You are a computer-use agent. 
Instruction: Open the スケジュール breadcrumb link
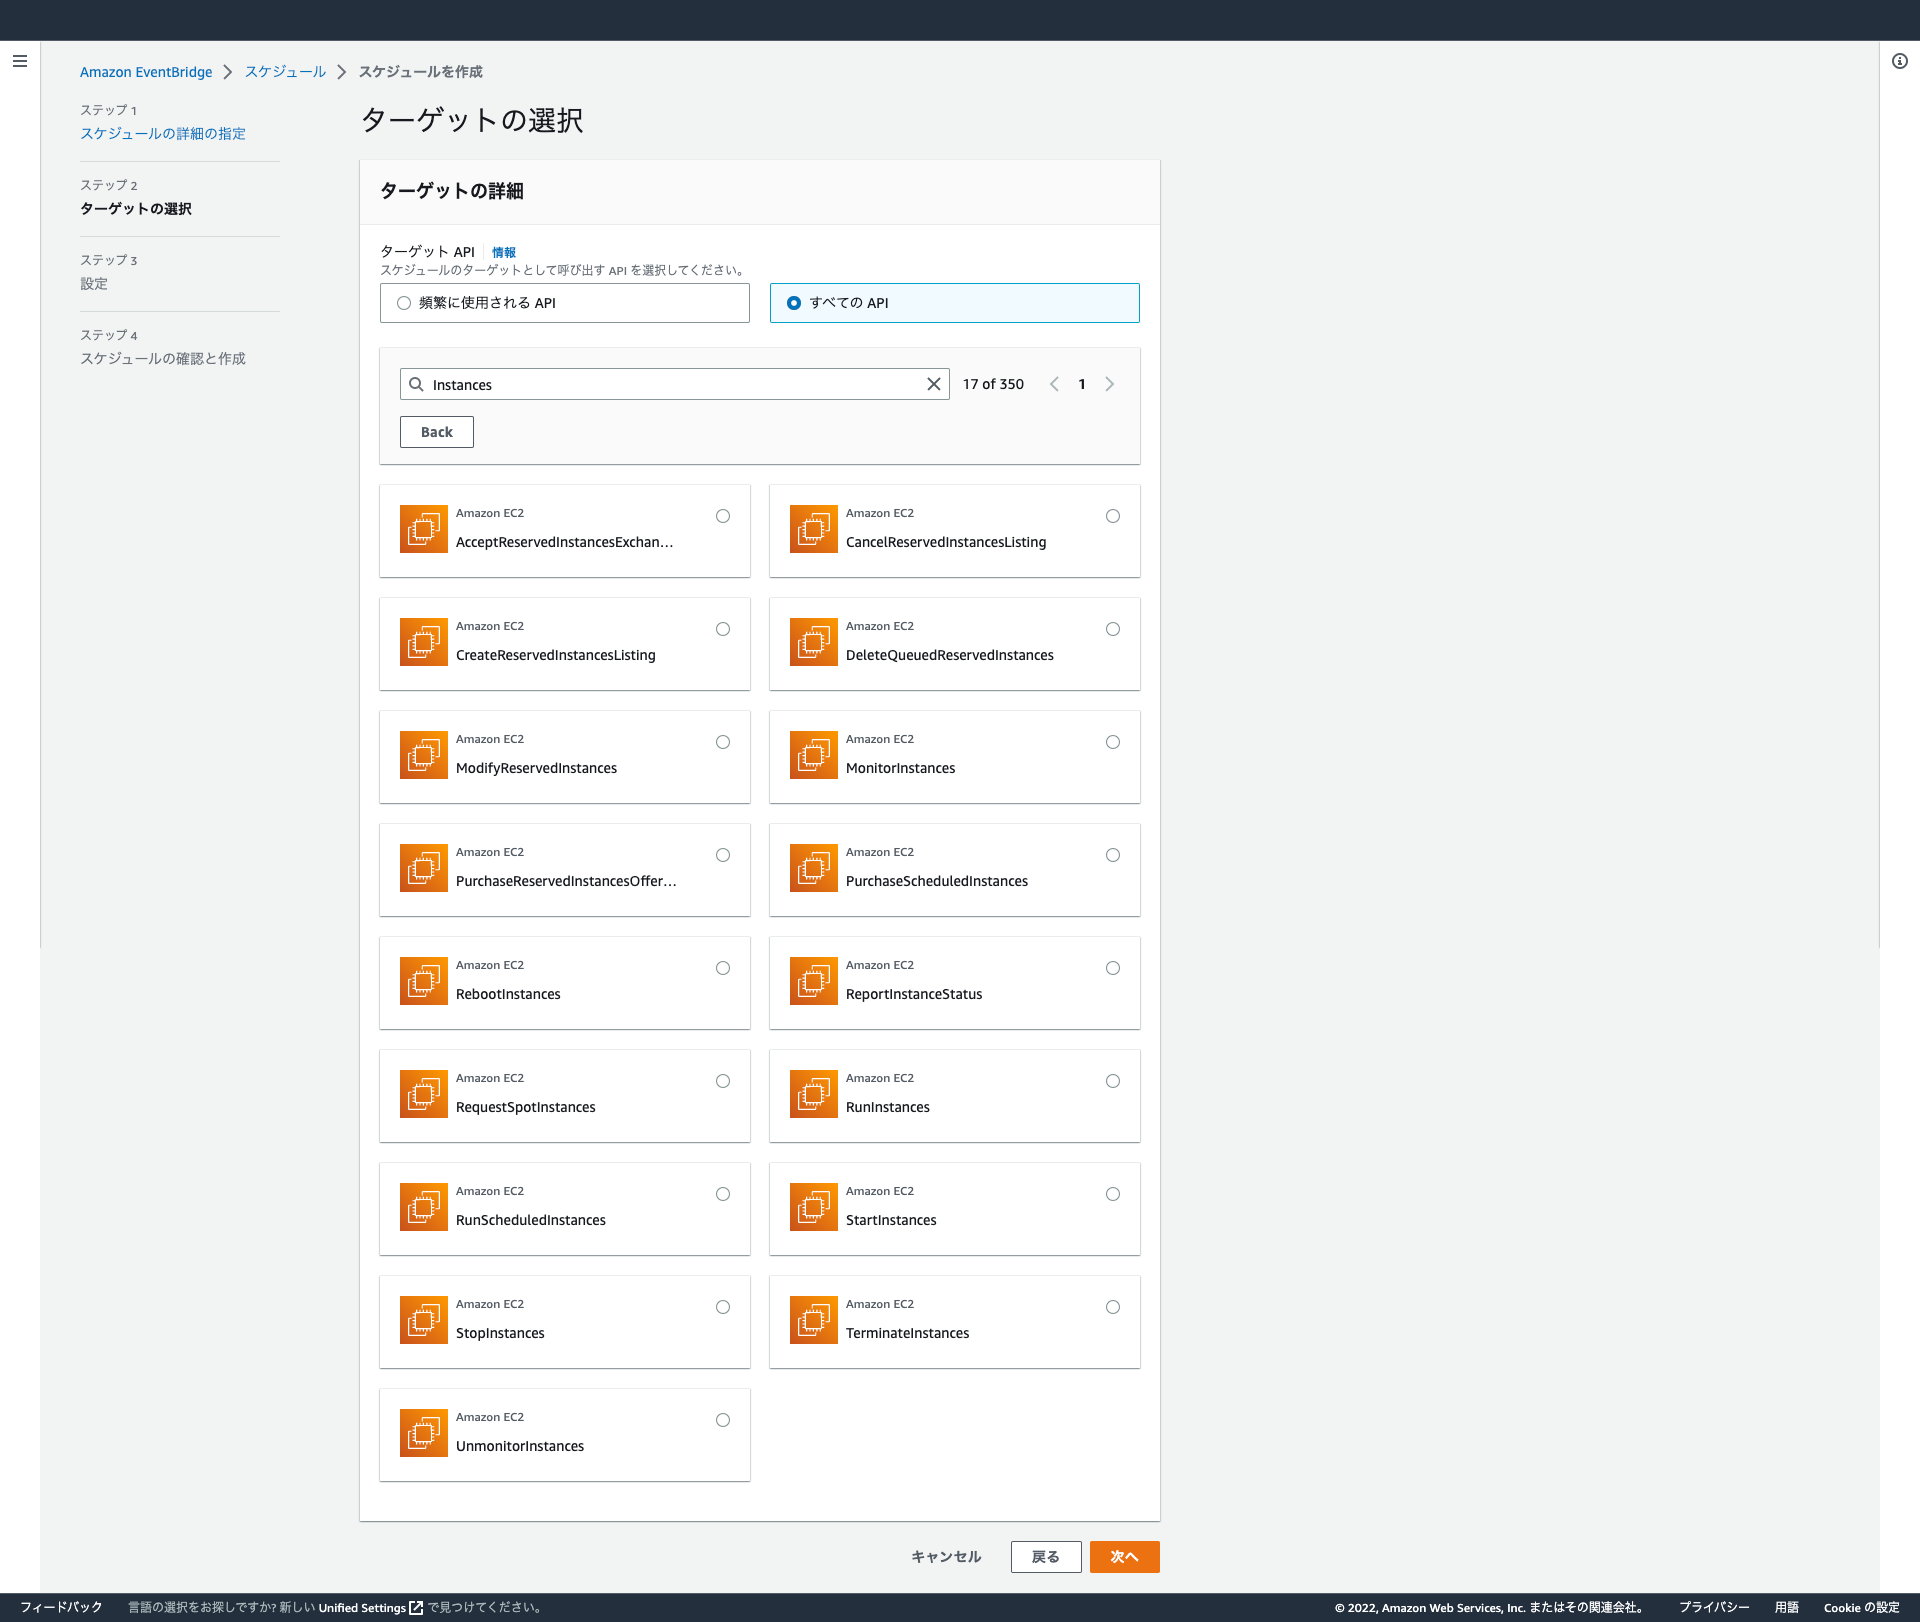click(x=285, y=72)
